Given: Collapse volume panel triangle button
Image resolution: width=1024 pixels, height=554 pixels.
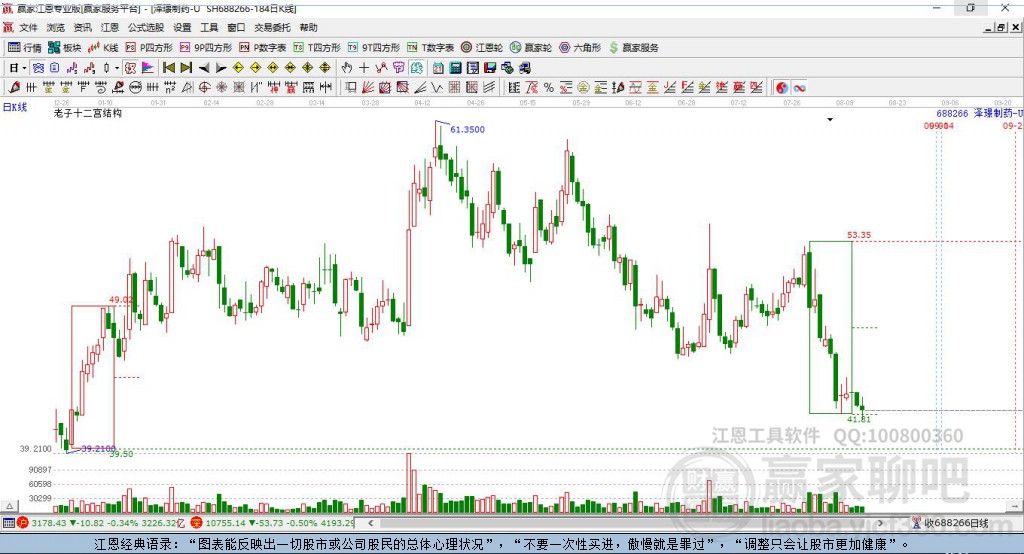Looking at the screenshot, I should (9, 506).
